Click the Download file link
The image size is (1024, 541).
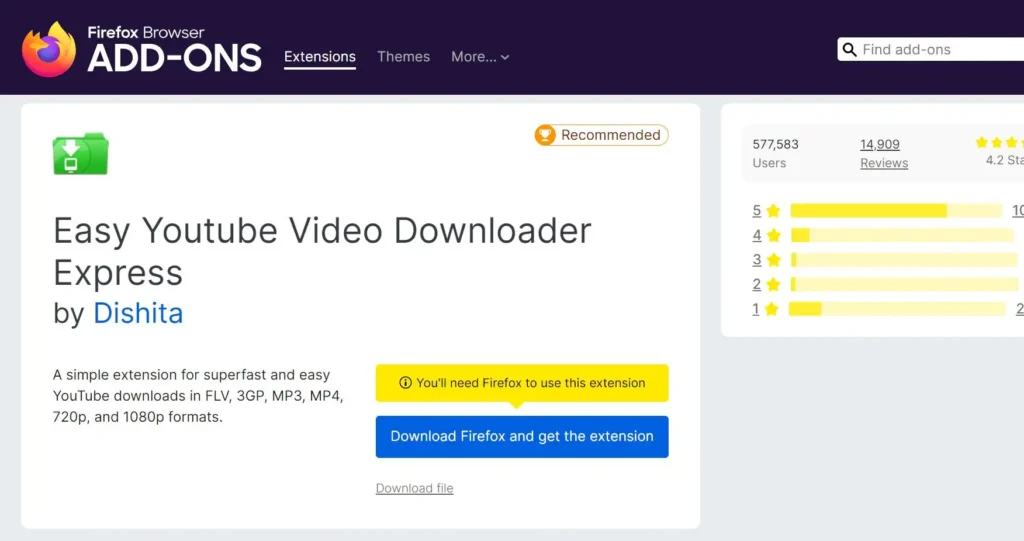click(x=414, y=488)
